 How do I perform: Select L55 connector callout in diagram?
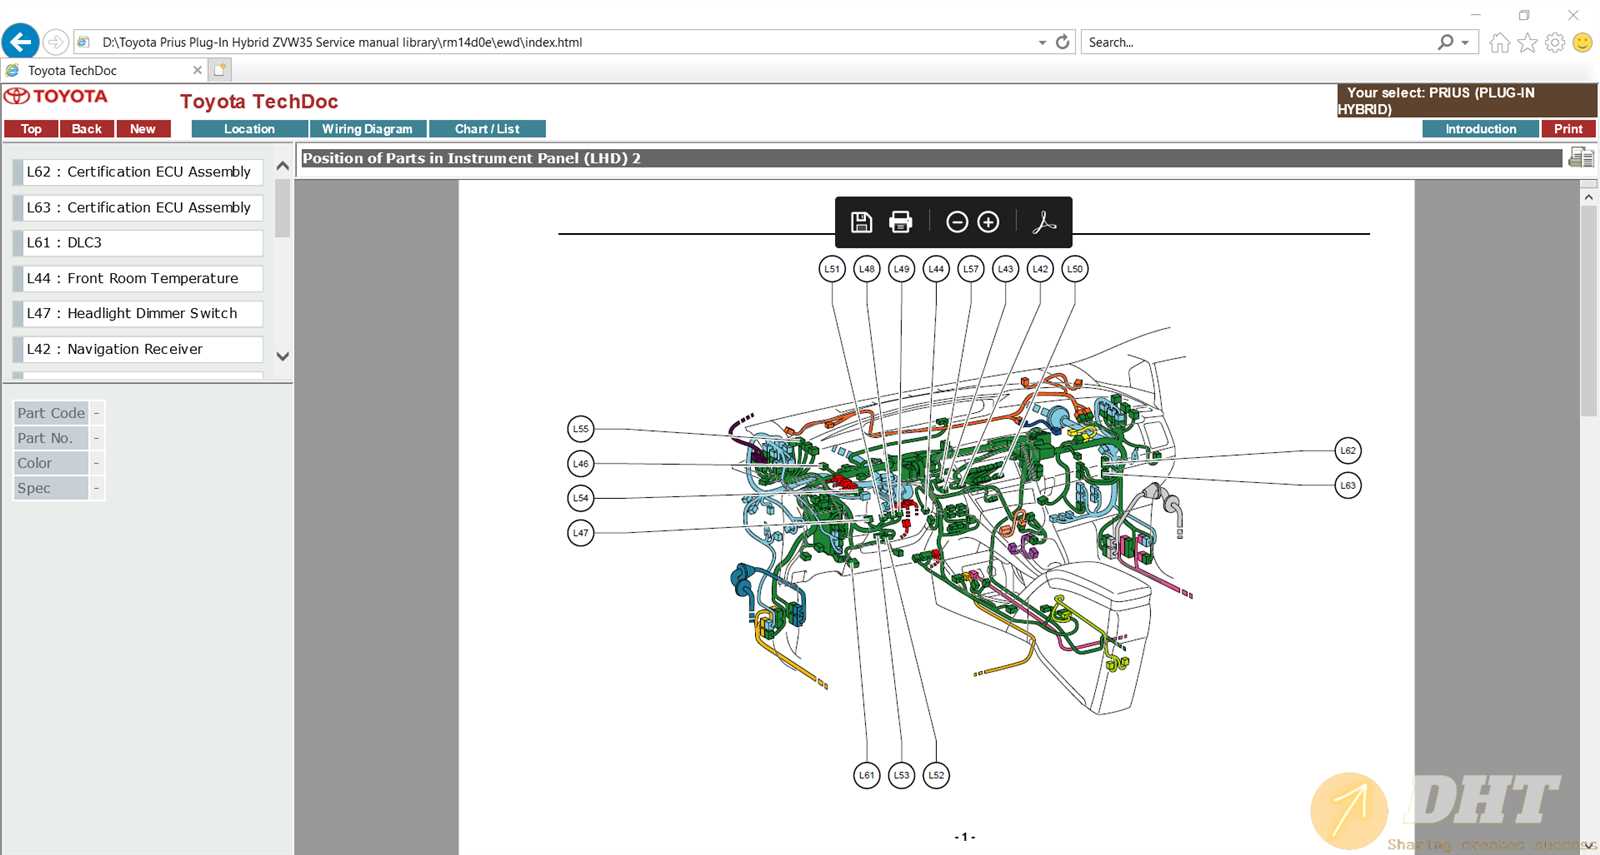[581, 429]
